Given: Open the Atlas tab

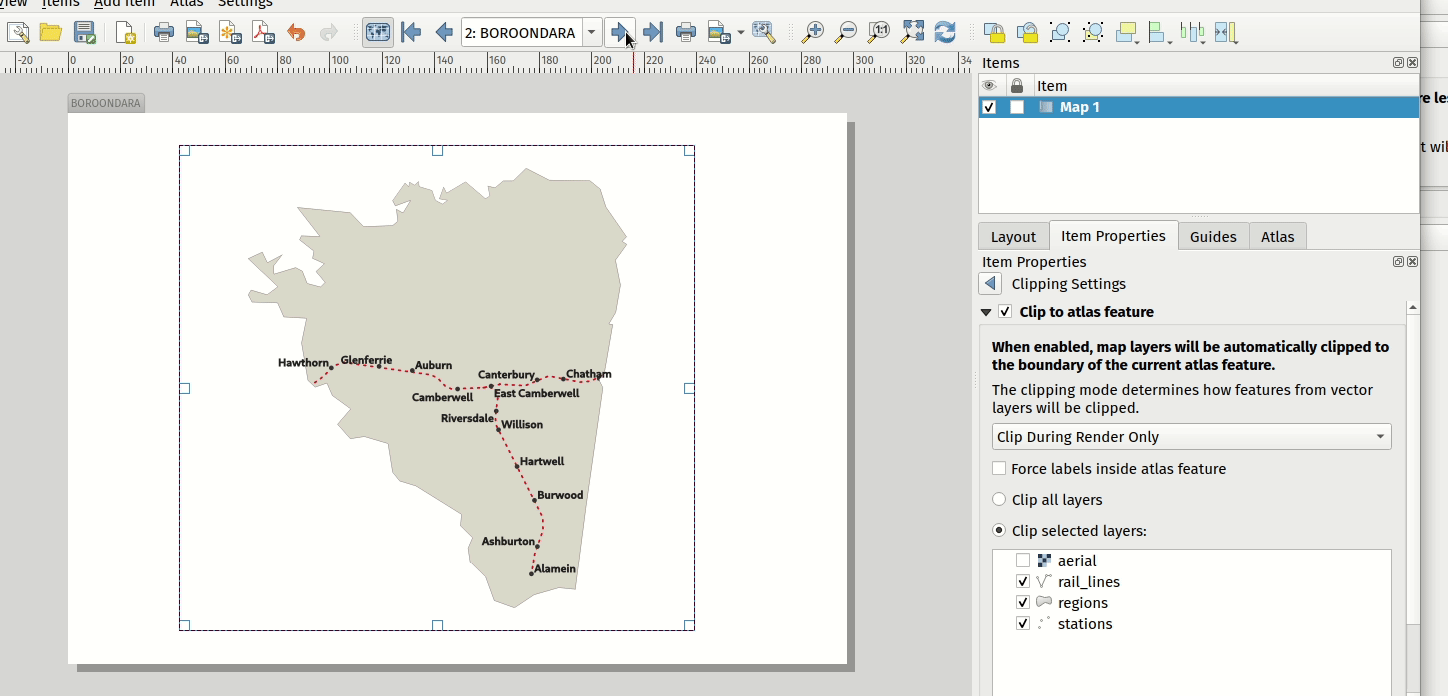Looking at the screenshot, I should pos(1277,237).
